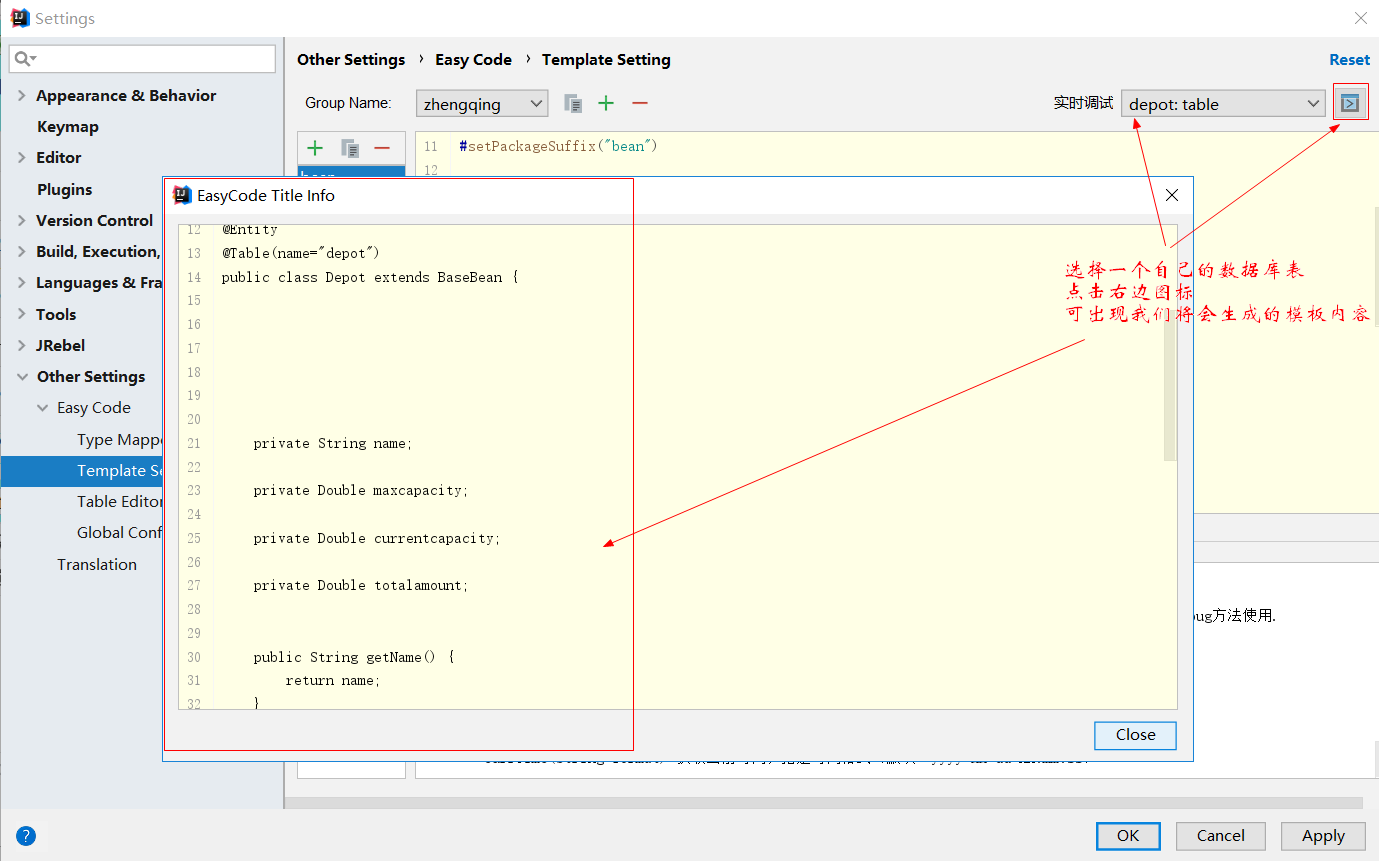Screen dimensions: 1379x861
Task: Click the line private Double currentcapacity;
Action: (377, 538)
